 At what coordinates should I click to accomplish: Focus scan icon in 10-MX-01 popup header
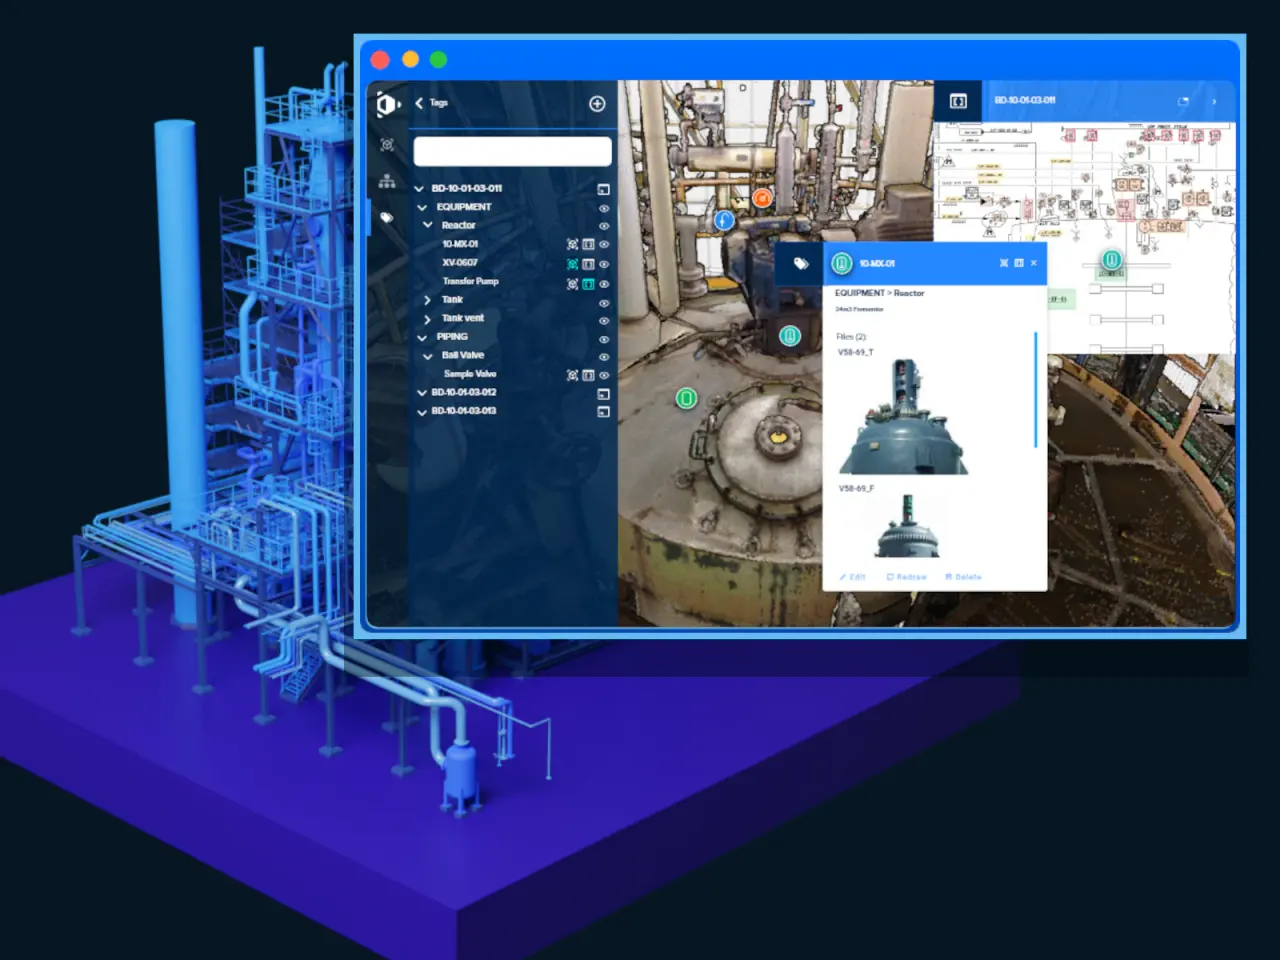(x=1004, y=263)
